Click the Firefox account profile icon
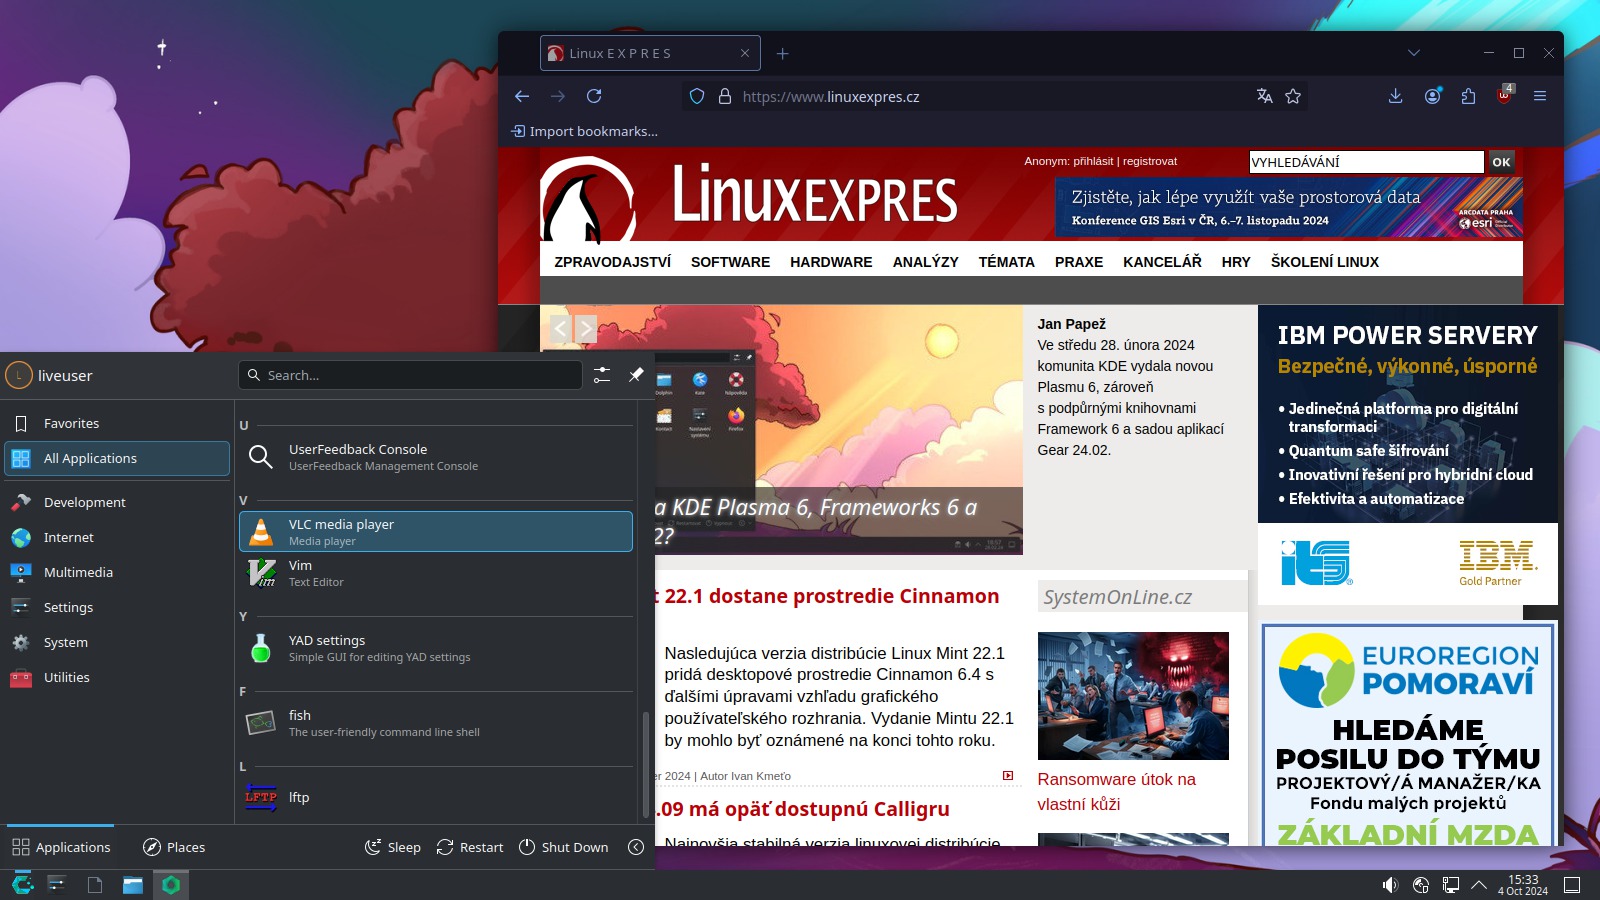This screenshot has height=900, width=1600. pos(1432,96)
